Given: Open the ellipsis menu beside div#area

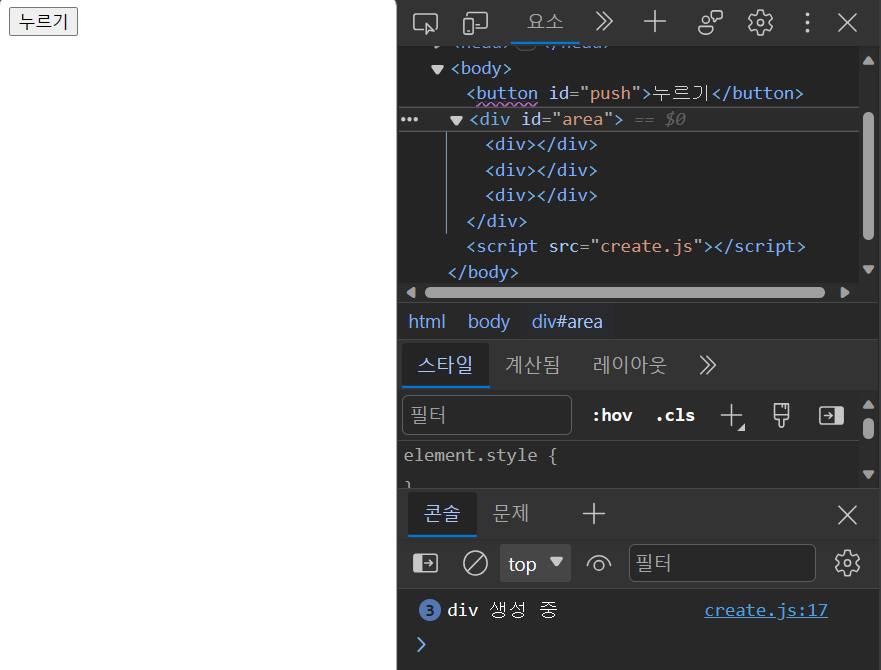Looking at the screenshot, I should point(410,119).
